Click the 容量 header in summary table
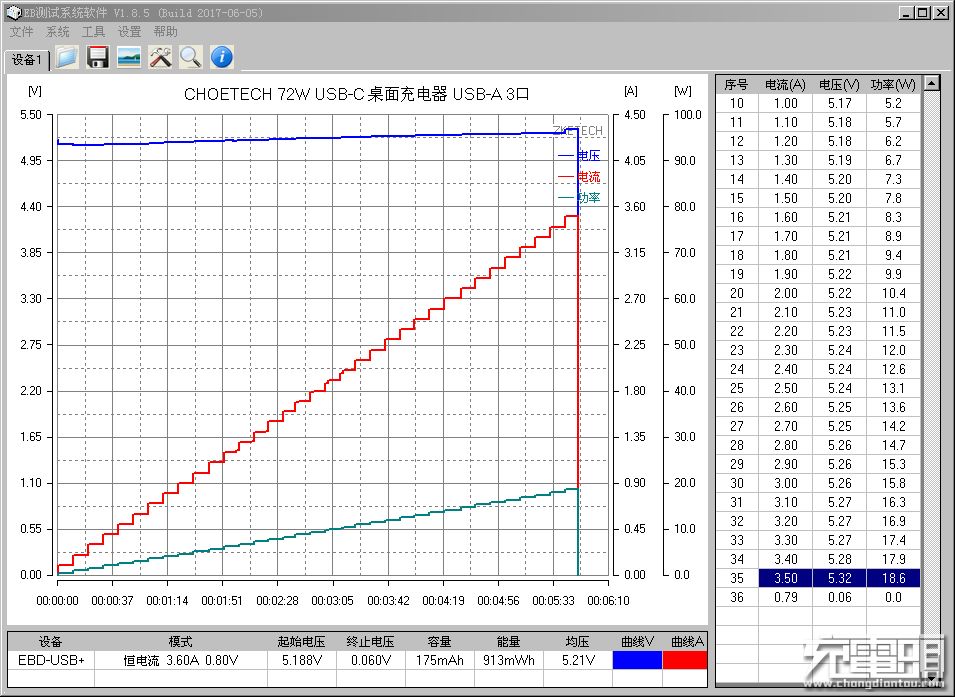This screenshot has height=697, width=955. tap(439, 642)
